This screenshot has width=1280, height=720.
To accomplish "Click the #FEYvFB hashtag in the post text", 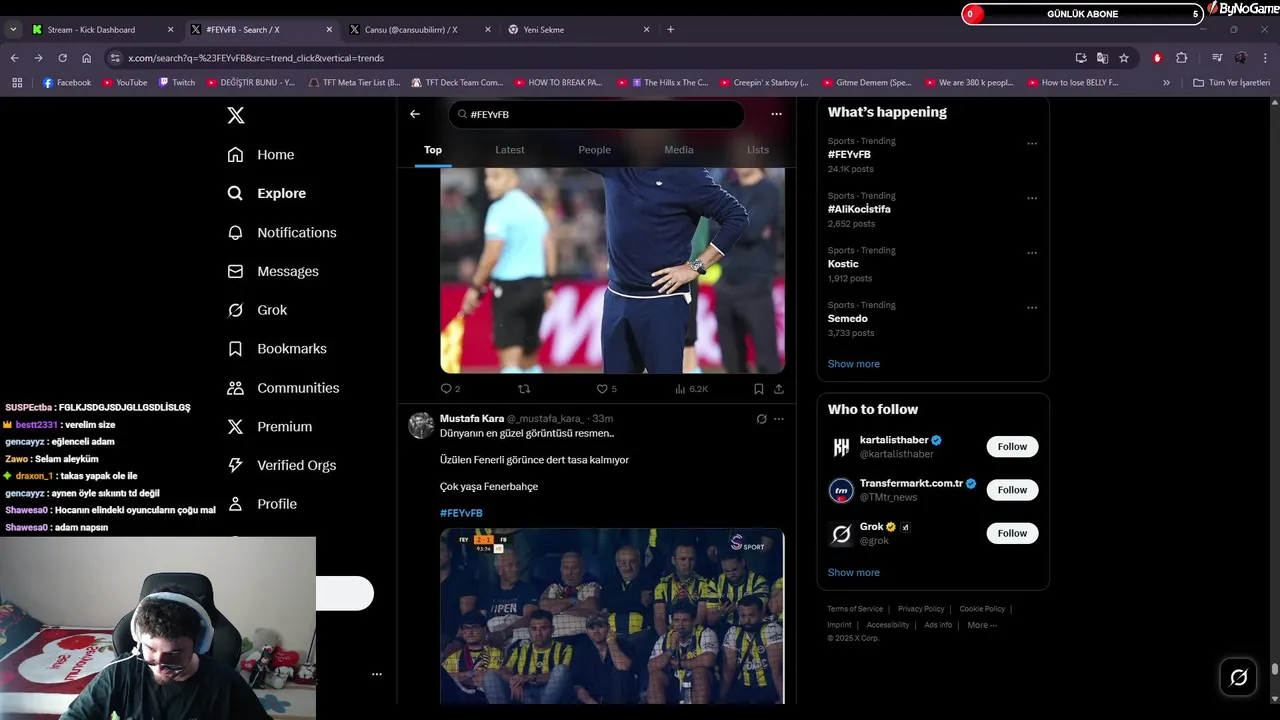I will point(461,513).
